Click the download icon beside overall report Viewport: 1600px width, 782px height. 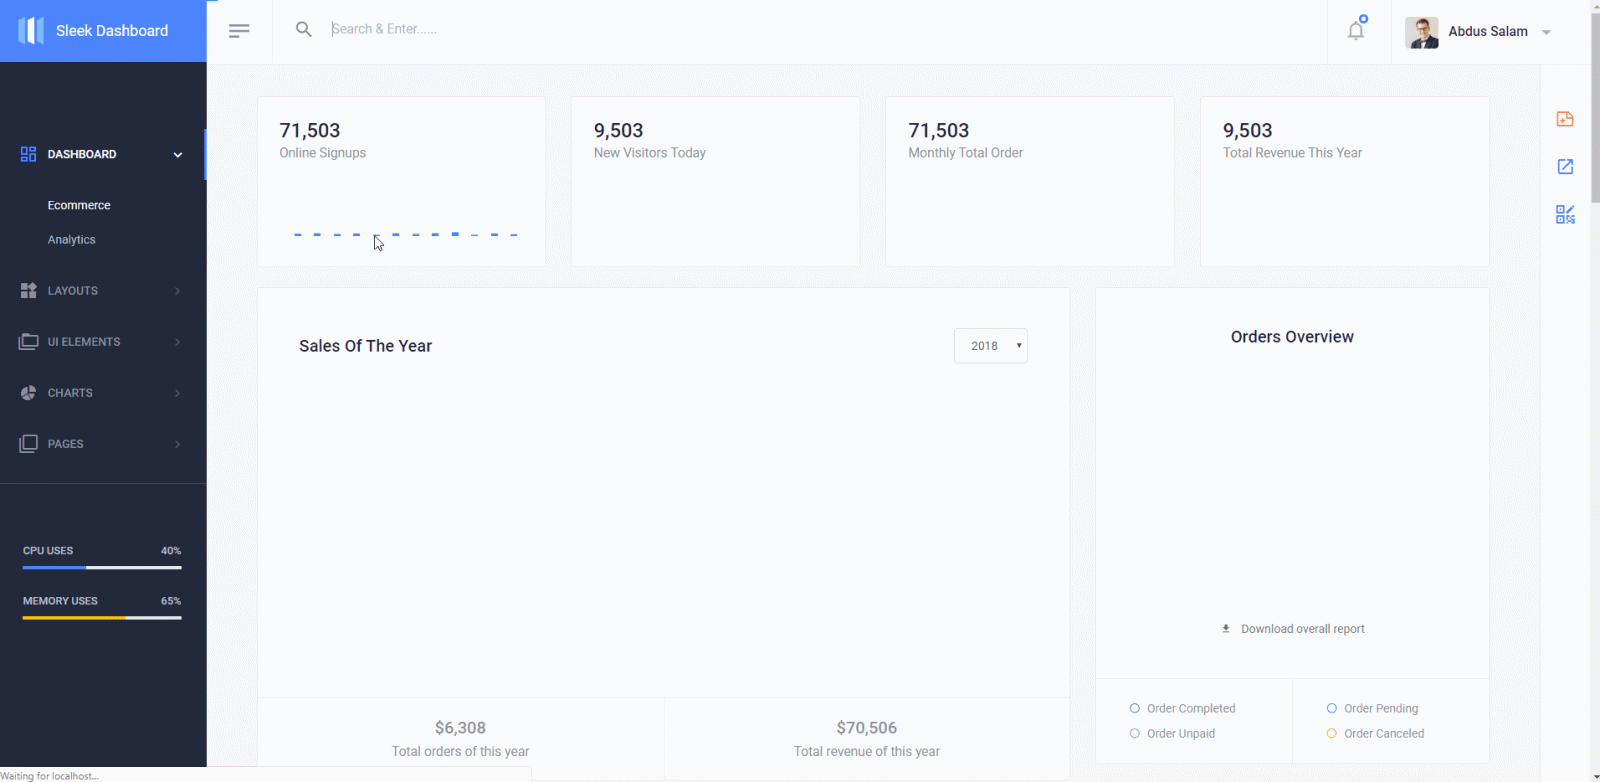[x=1226, y=629]
